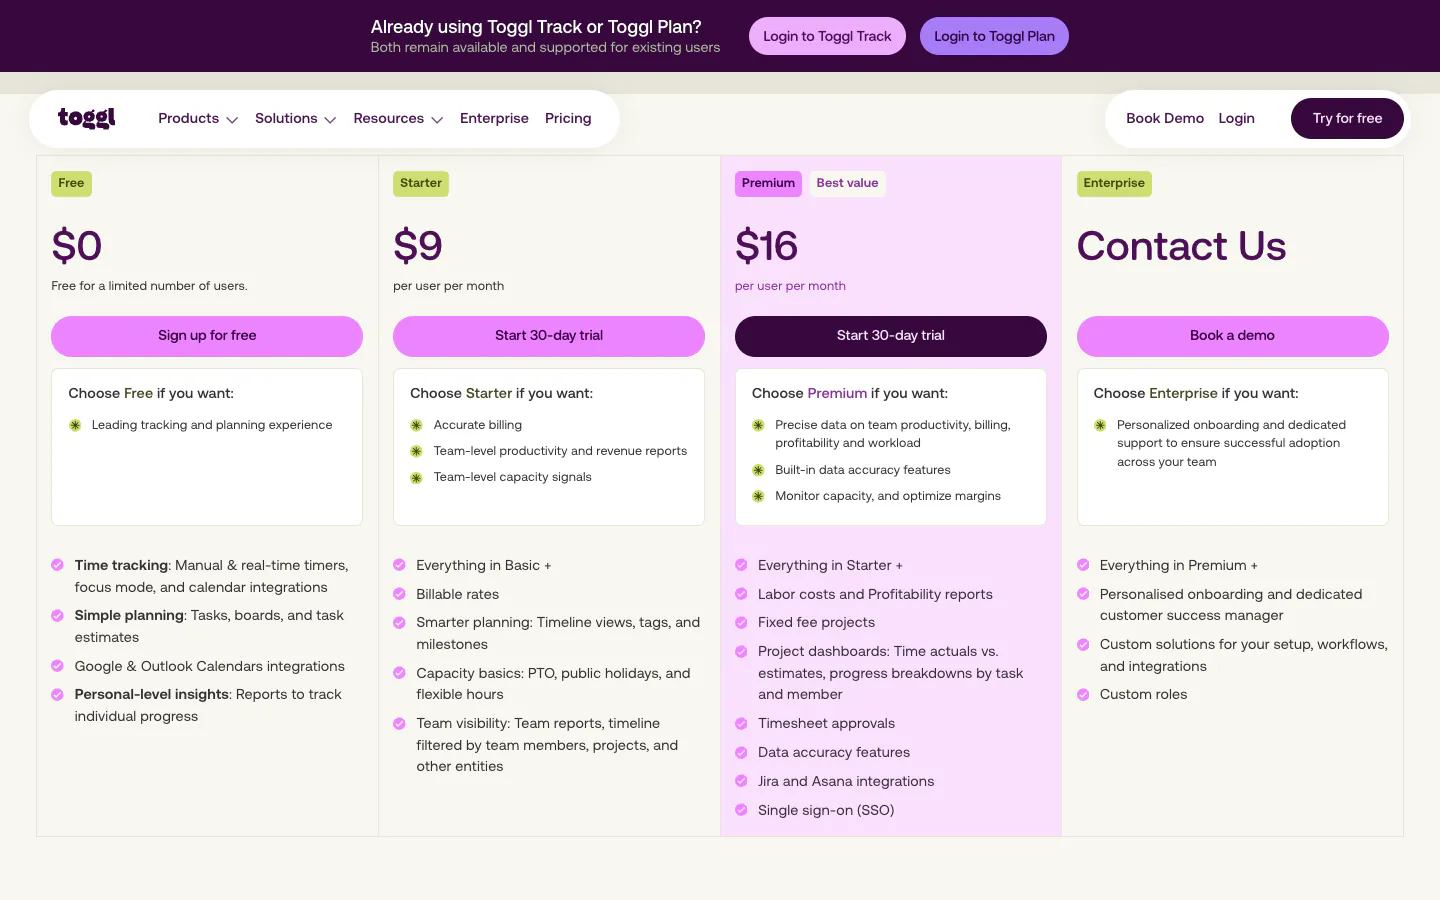Select the Premium plan badge
Image resolution: width=1440 pixels, height=900 pixels.
768,183
